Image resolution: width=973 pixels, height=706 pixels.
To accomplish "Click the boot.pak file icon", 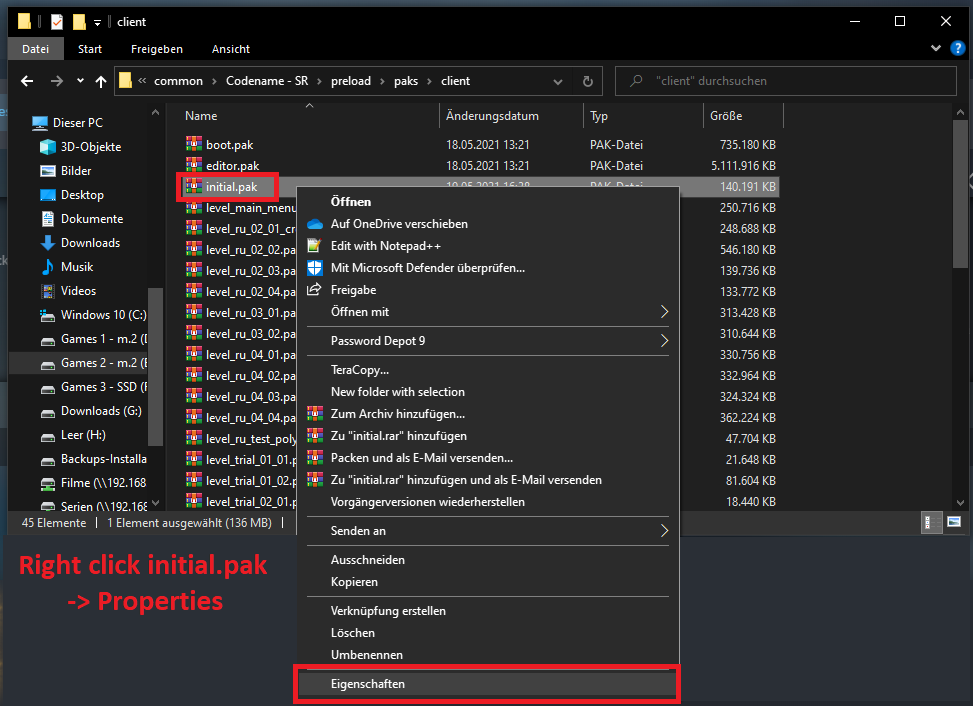I will point(194,145).
